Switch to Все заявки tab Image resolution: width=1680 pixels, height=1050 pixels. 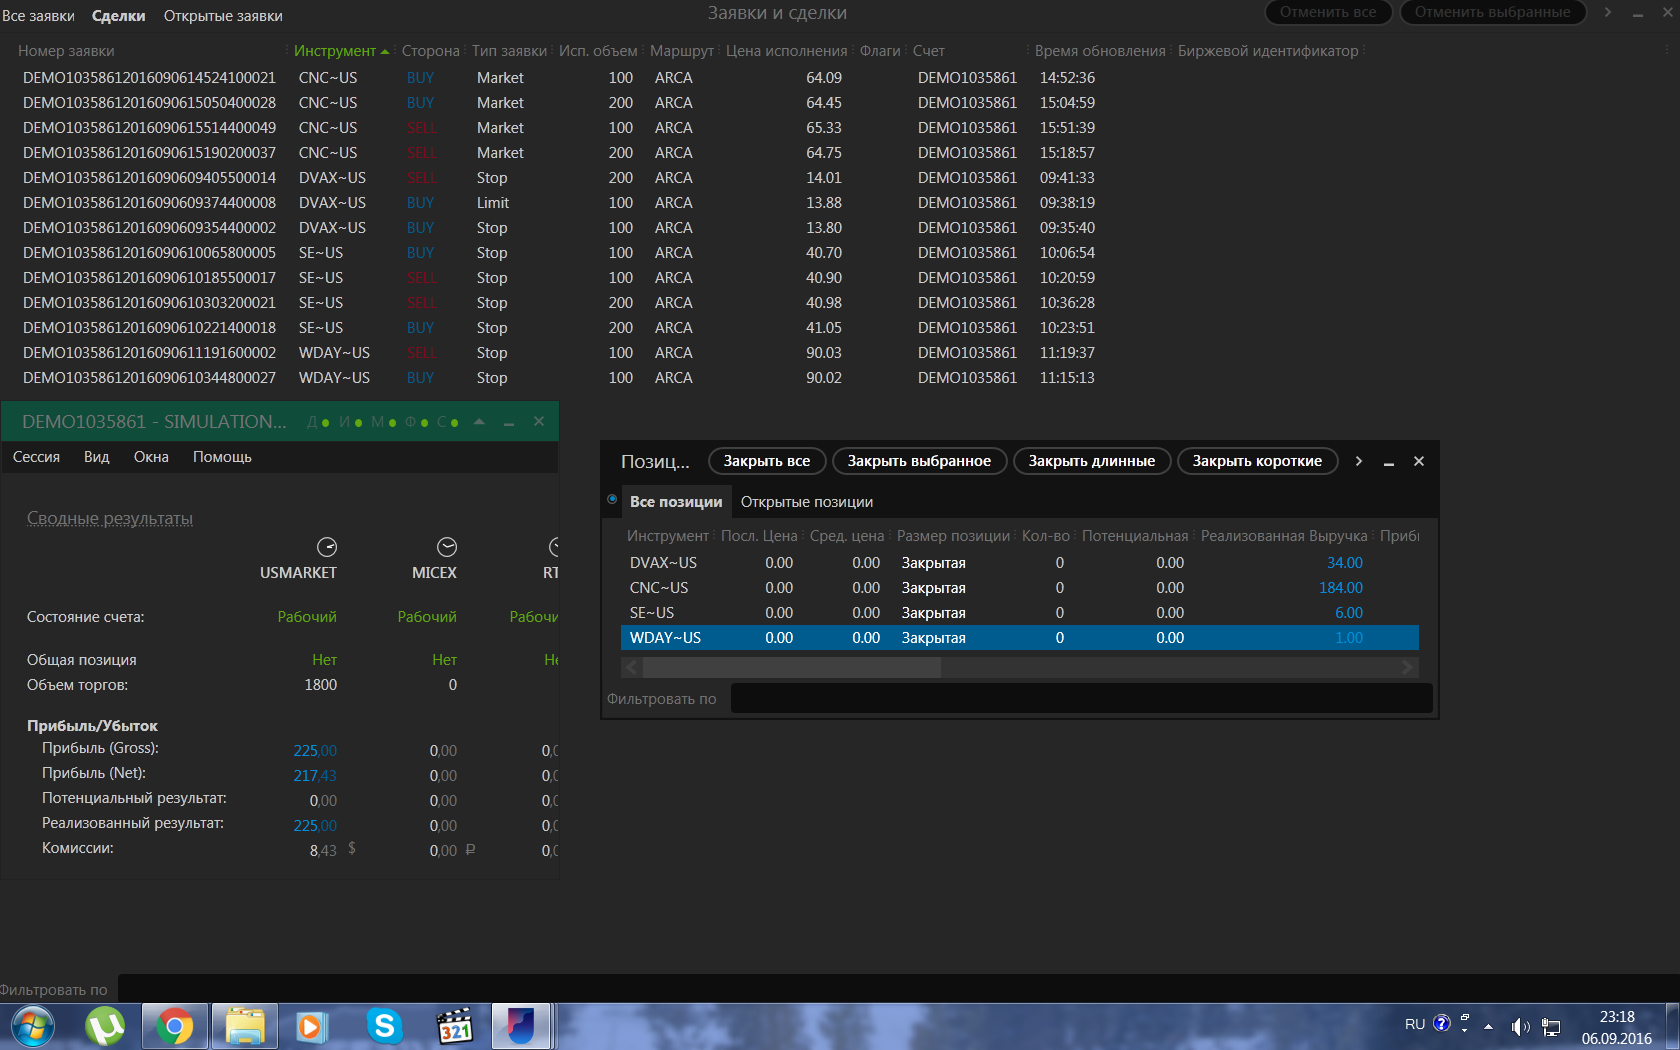[x=38, y=16]
